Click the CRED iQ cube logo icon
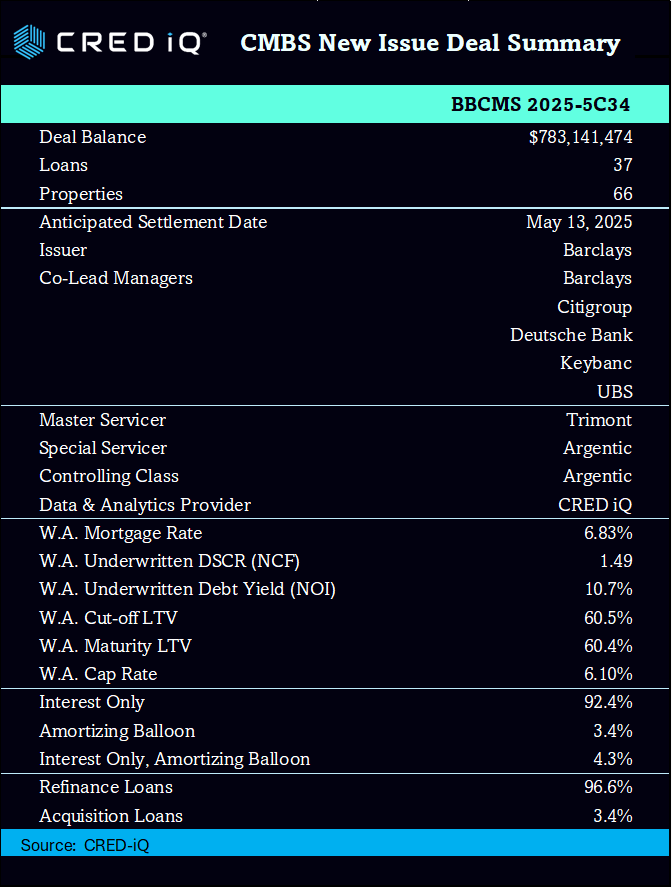This screenshot has width=672, height=888. [29, 43]
